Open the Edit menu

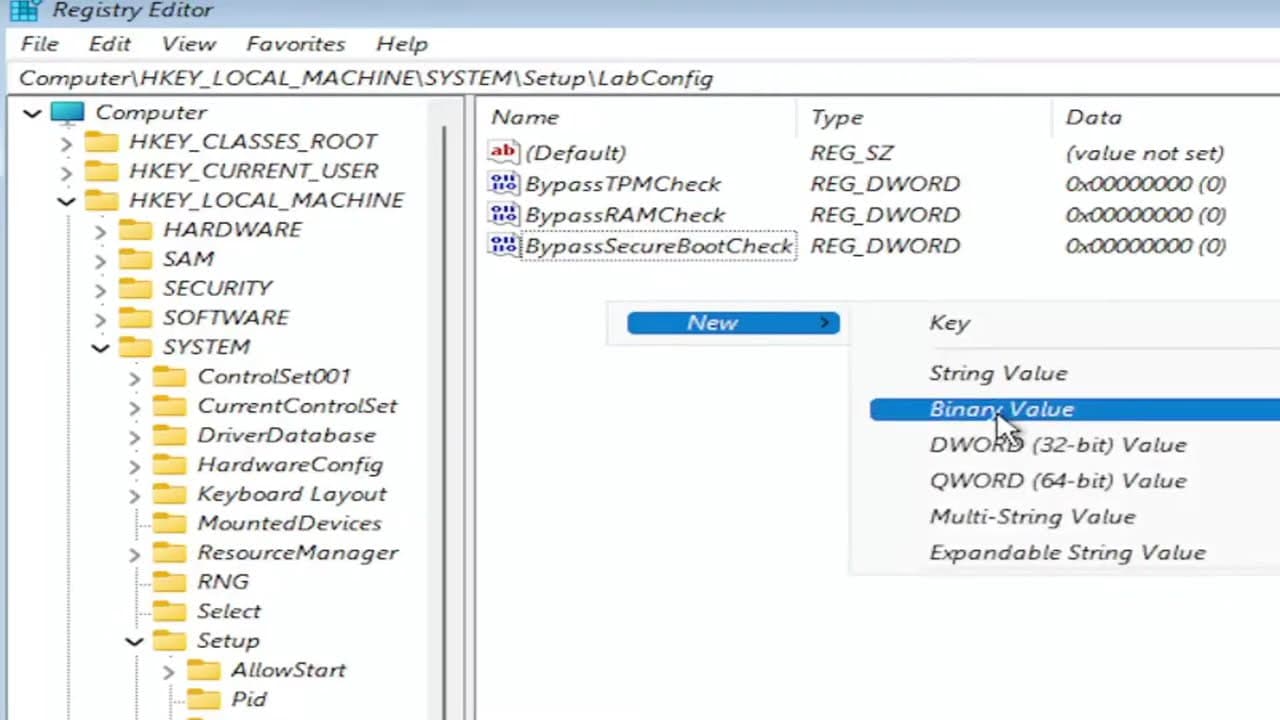110,44
